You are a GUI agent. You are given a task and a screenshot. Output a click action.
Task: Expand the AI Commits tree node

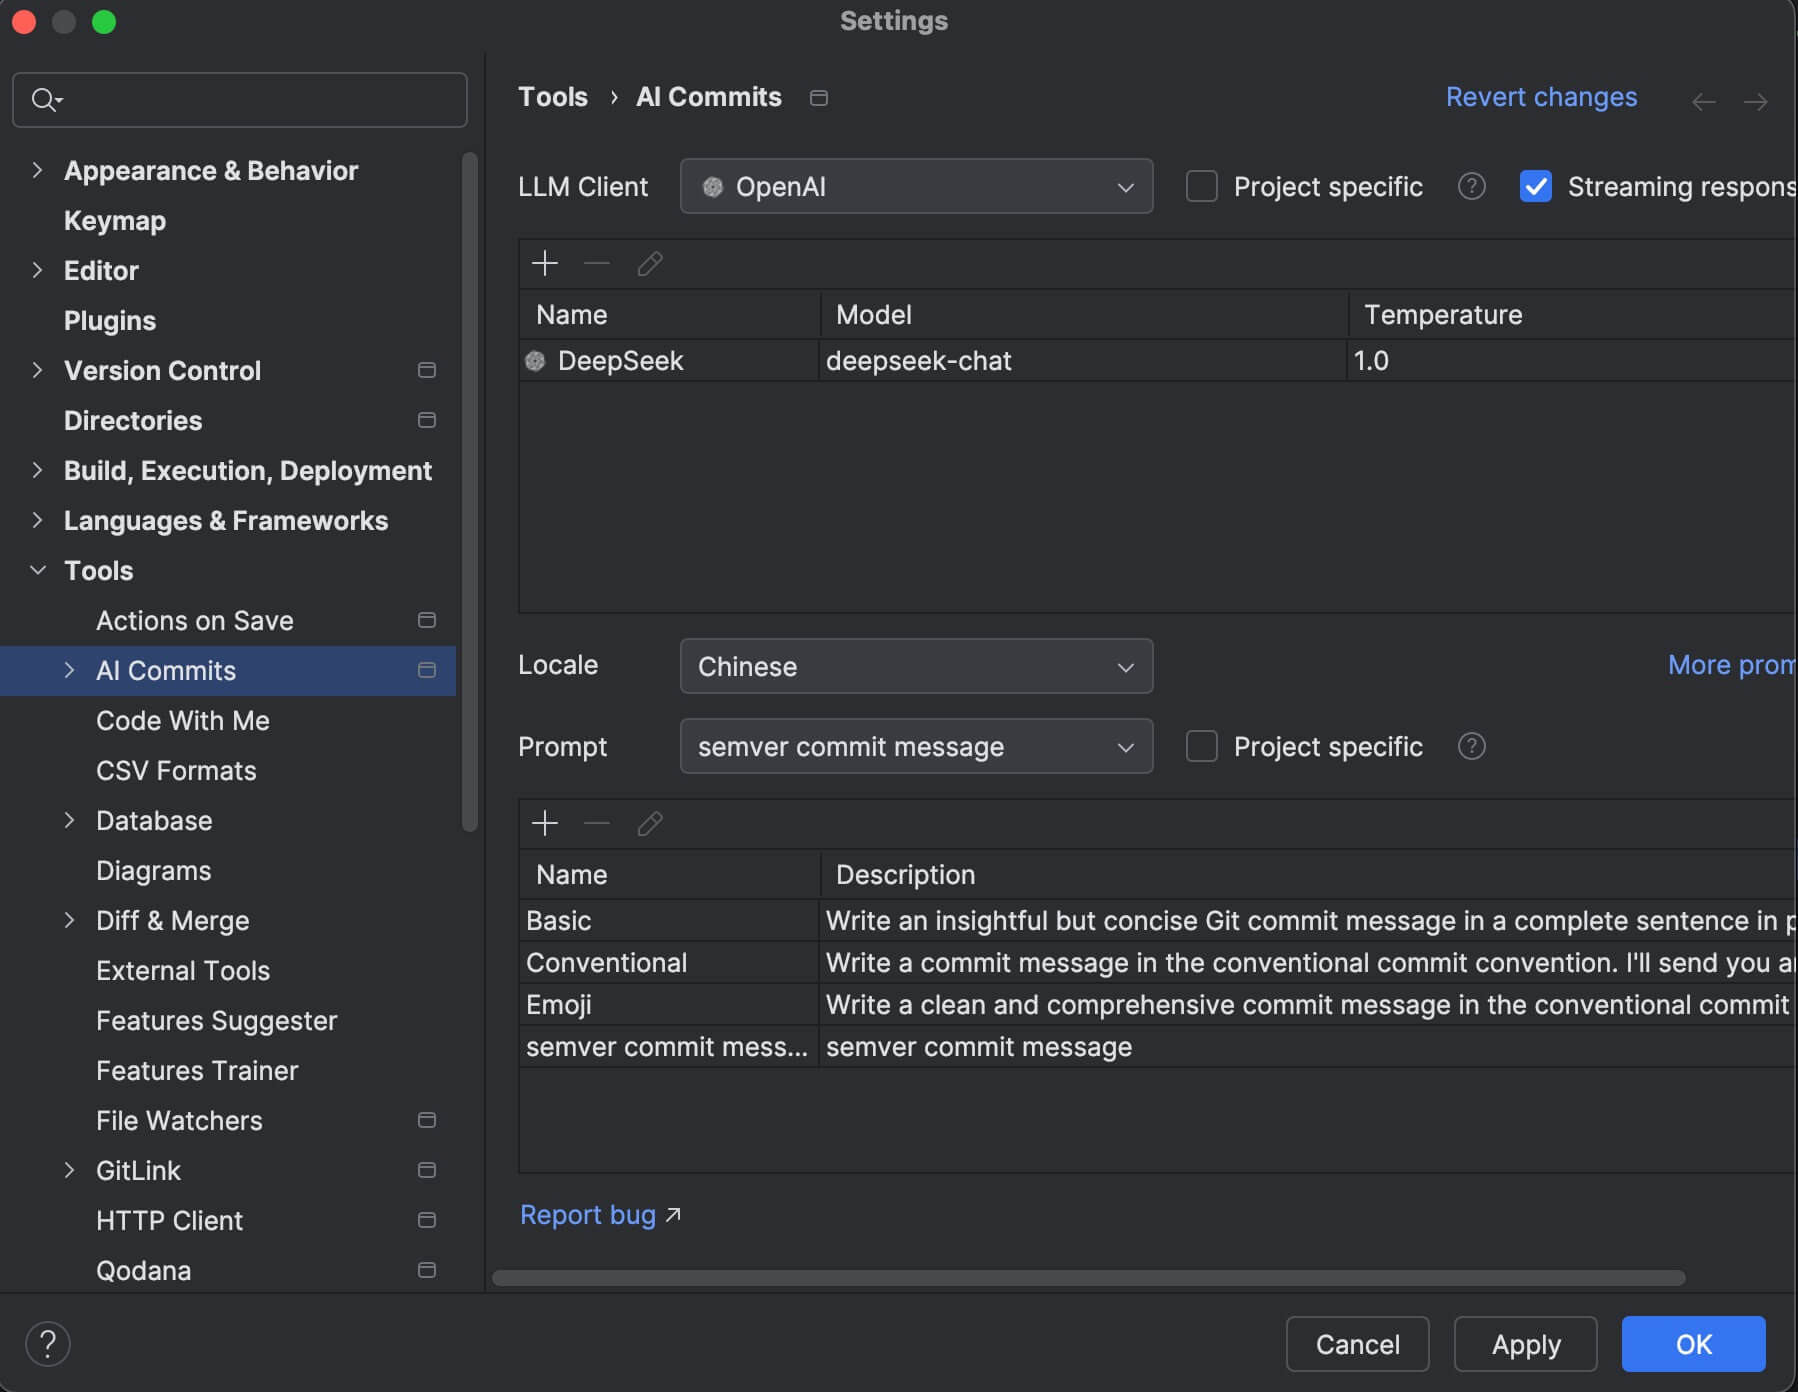tap(69, 670)
